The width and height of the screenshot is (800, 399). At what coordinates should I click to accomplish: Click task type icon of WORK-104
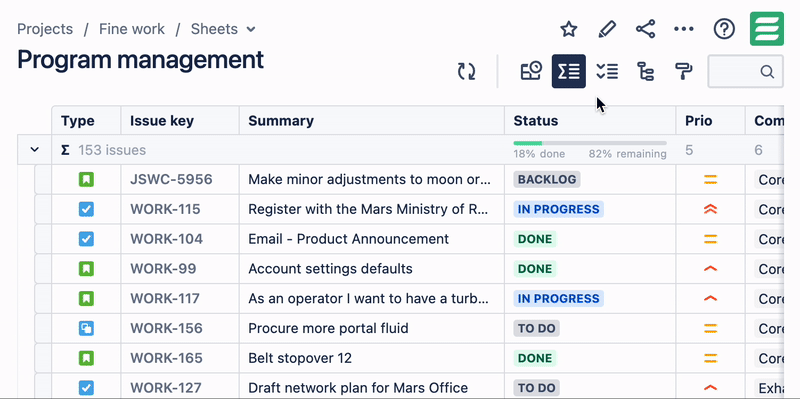click(x=86, y=239)
